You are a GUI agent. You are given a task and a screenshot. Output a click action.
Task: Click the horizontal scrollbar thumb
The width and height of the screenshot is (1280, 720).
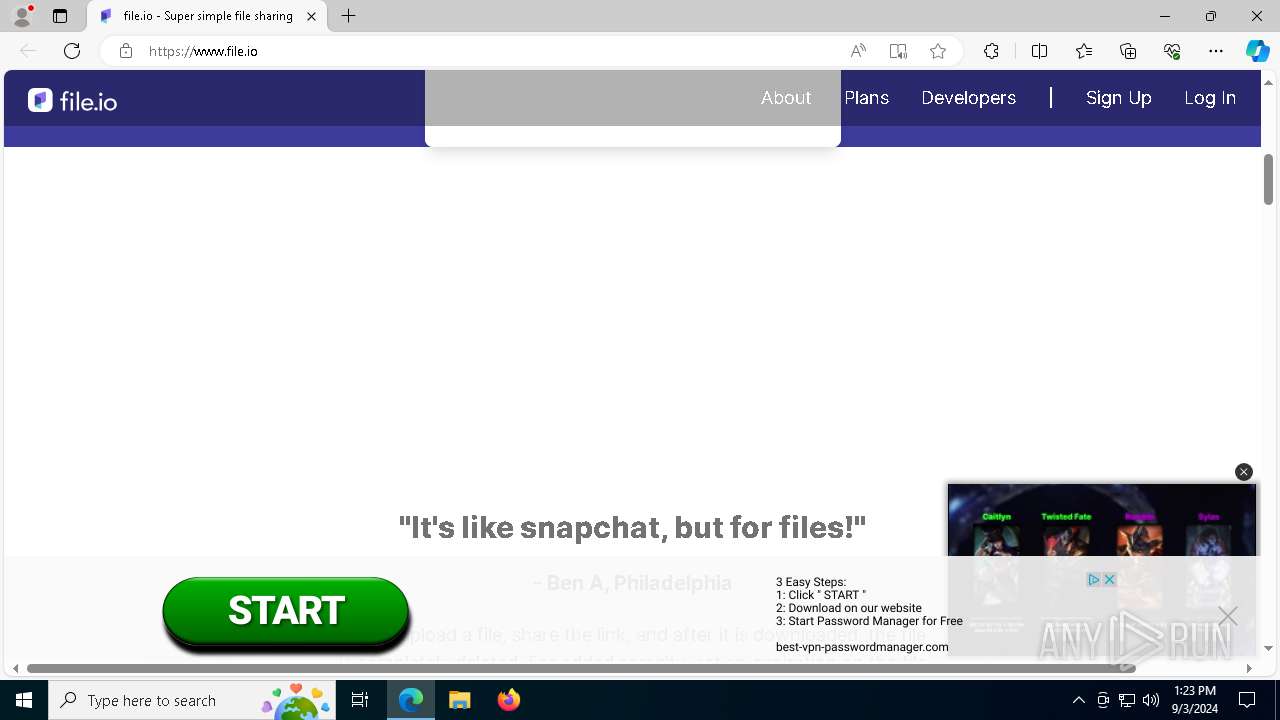tap(581, 668)
